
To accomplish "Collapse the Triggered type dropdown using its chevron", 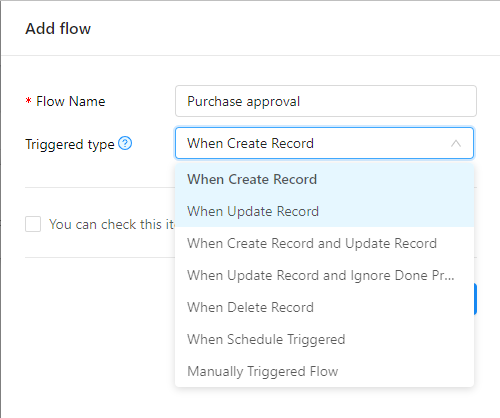I will pos(456,143).
